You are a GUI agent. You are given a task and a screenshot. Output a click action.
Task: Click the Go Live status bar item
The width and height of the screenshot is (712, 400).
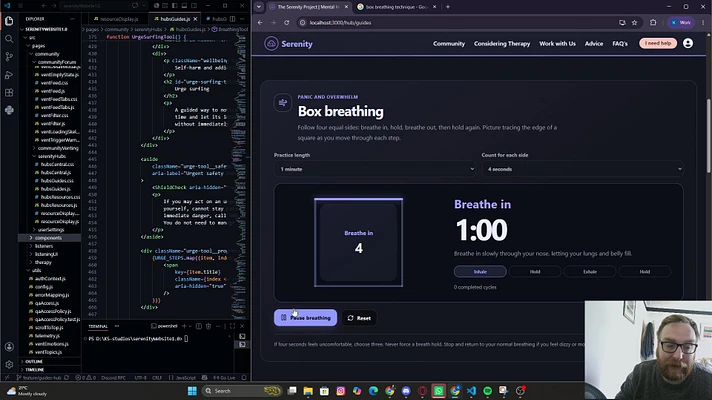(224, 378)
